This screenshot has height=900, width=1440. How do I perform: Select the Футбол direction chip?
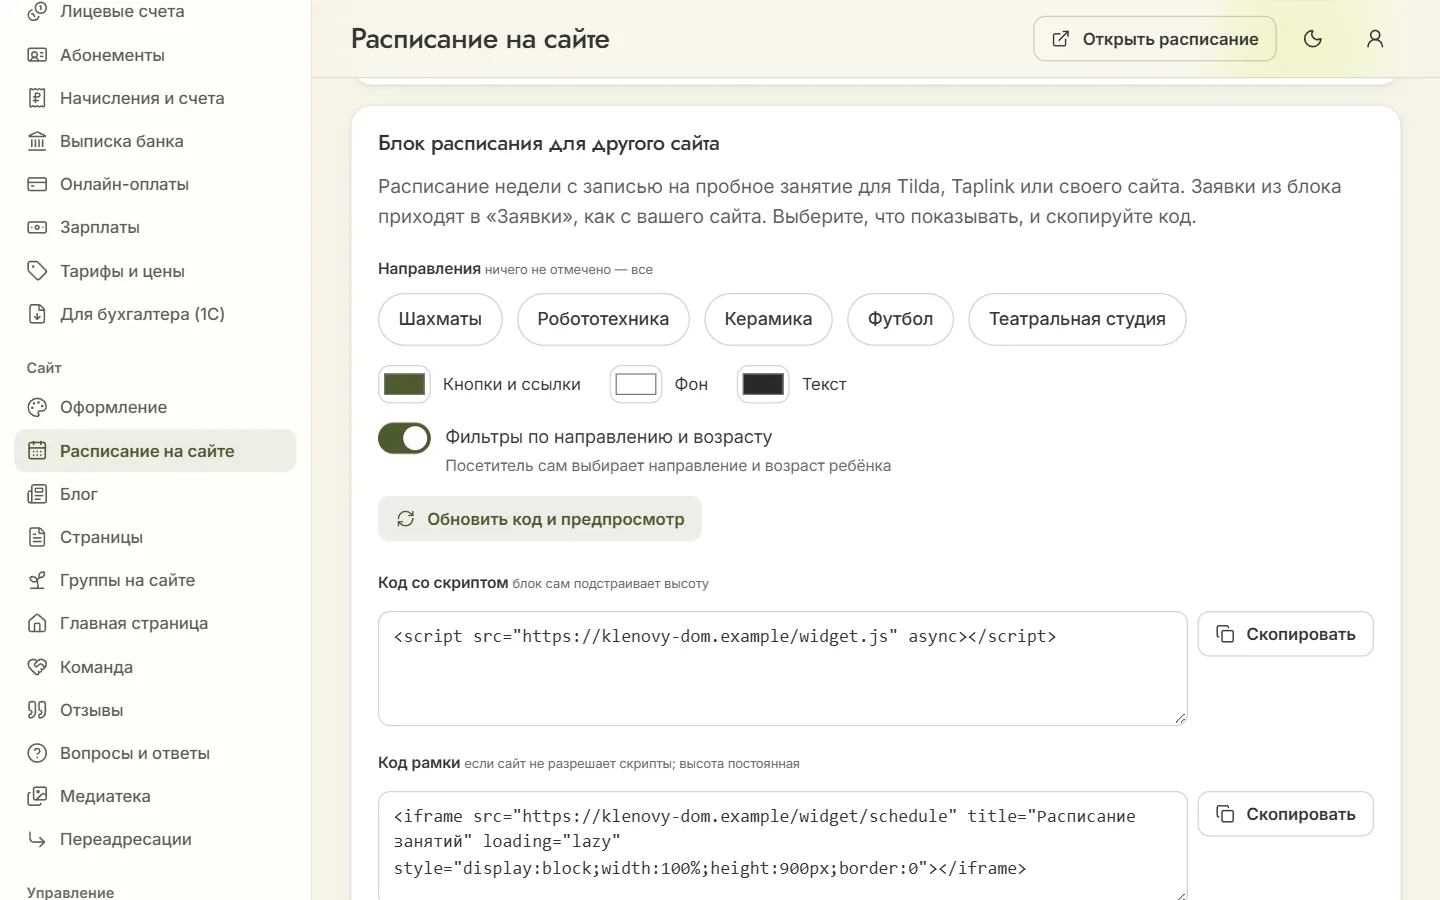click(x=900, y=319)
